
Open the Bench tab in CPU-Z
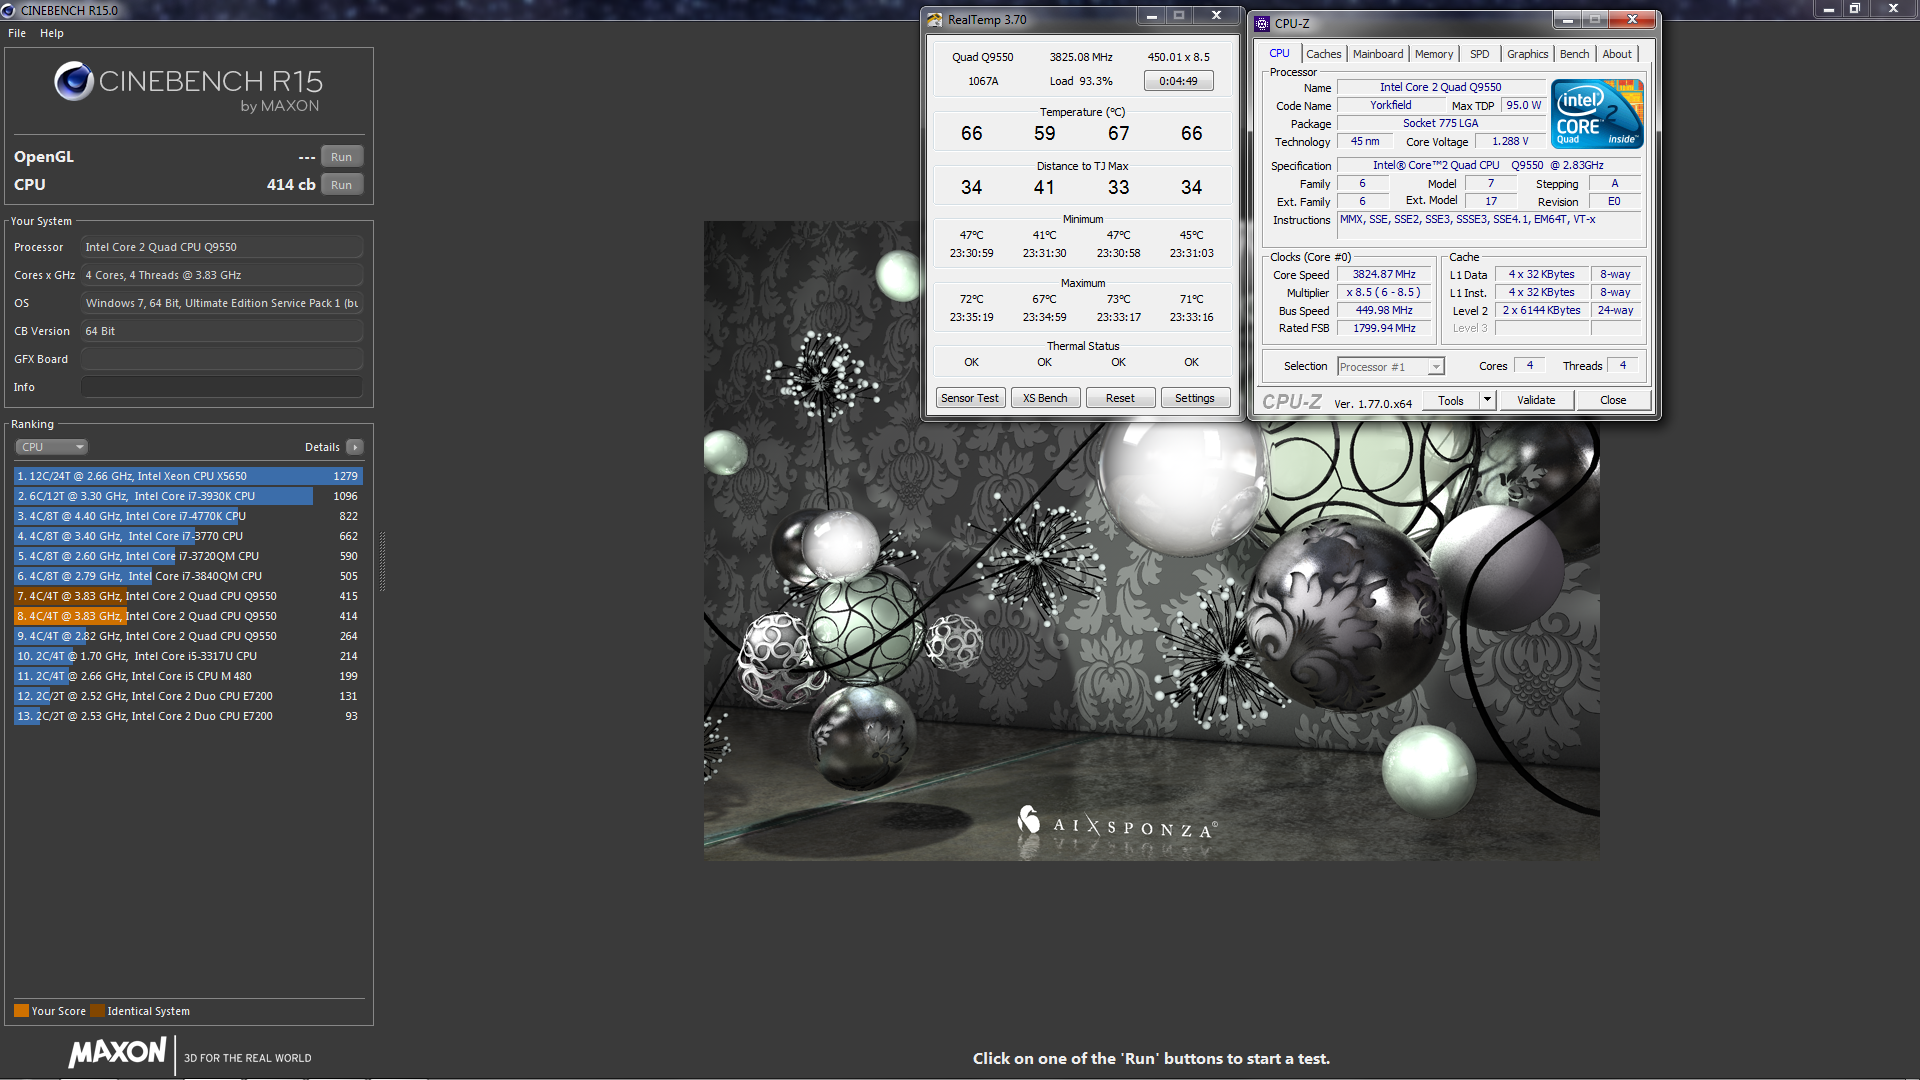click(x=1574, y=54)
